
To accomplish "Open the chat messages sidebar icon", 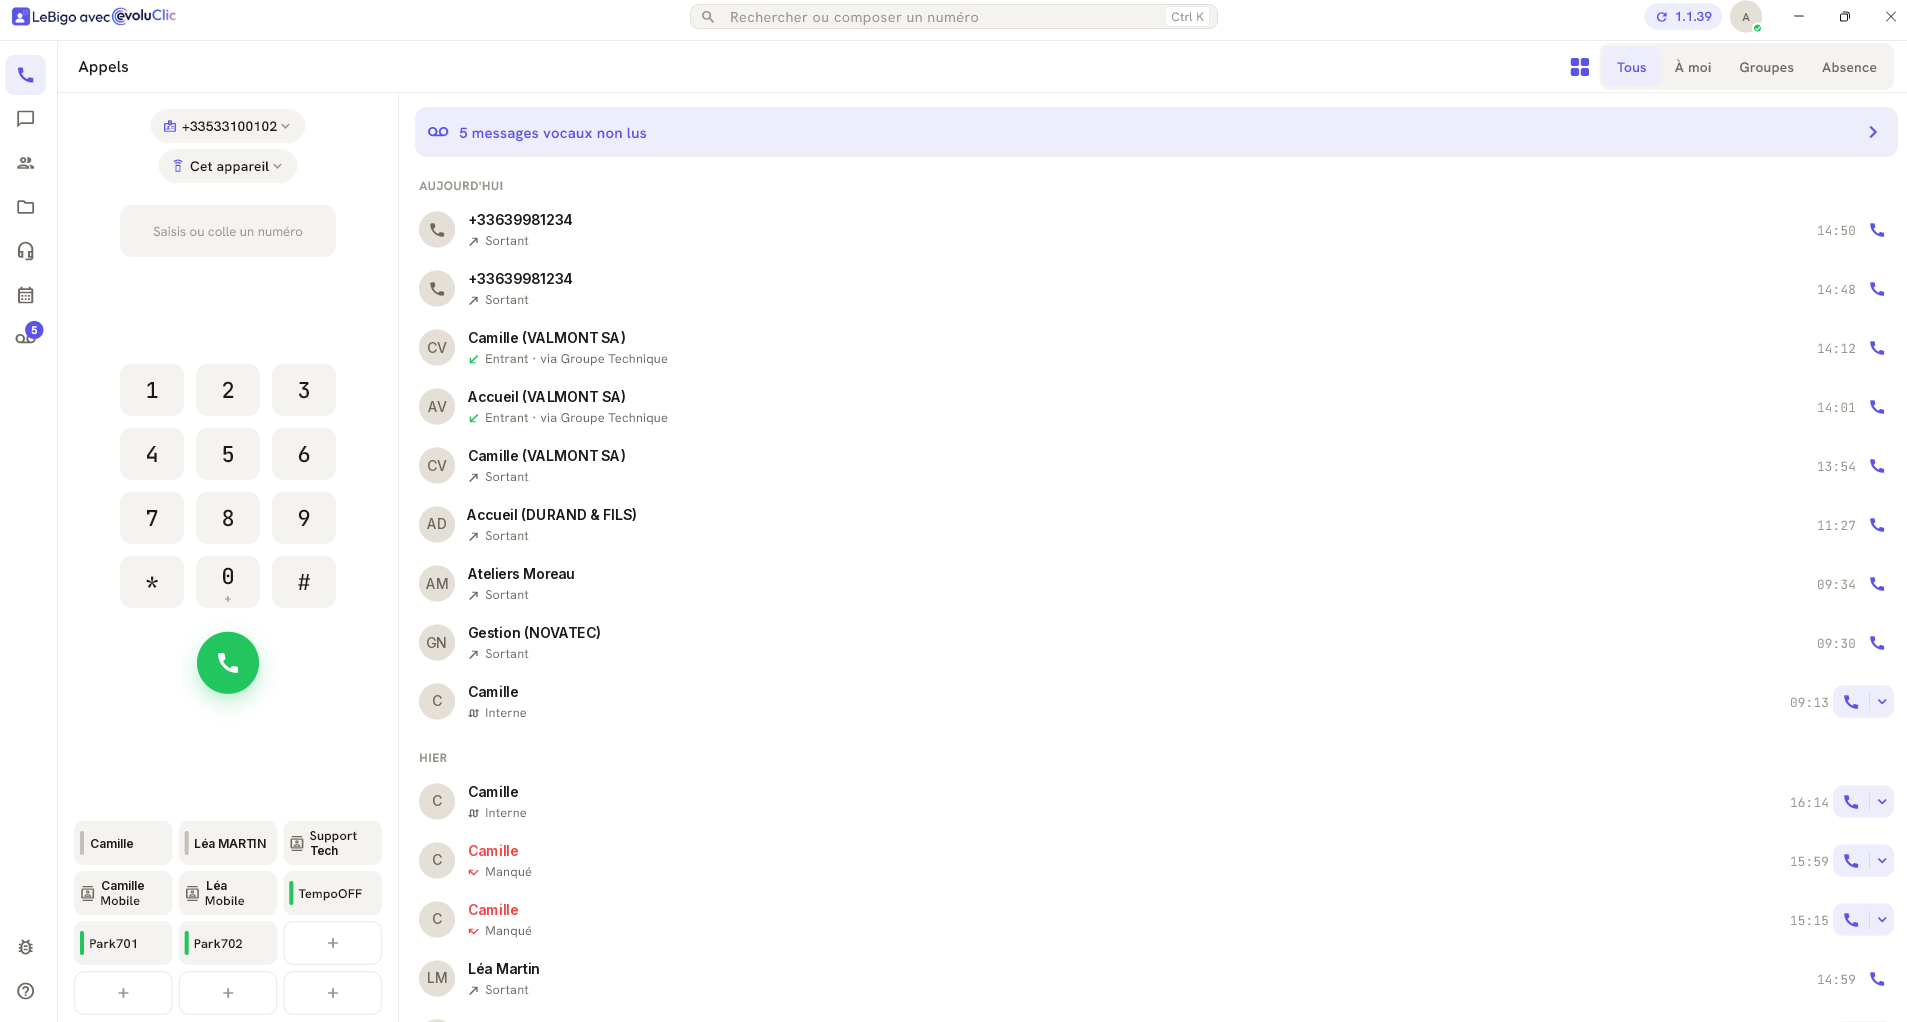I will coord(26,119).
